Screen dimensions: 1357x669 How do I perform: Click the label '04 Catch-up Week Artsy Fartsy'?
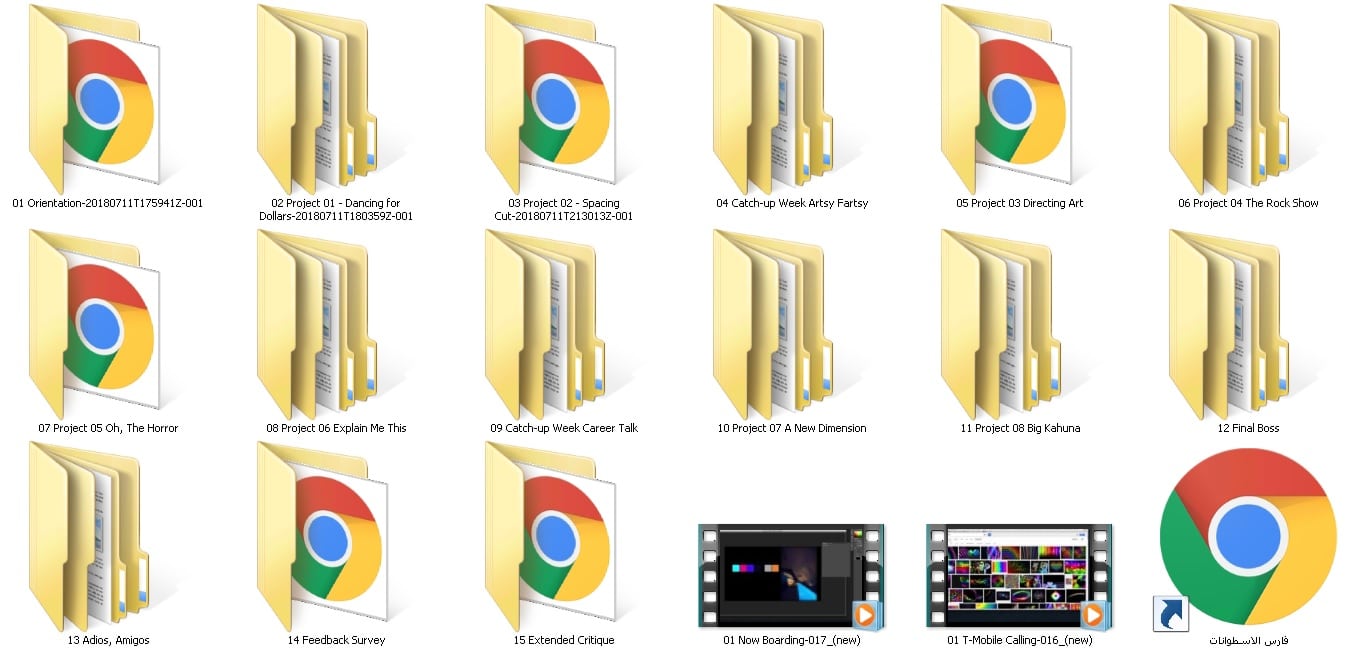click(792, 203)
